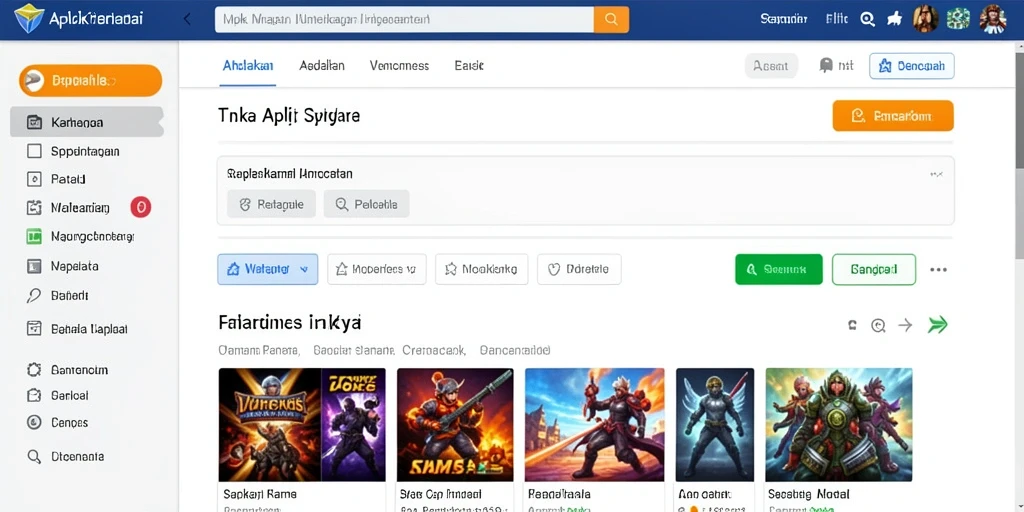The image size is (1024, 512).
Task: Open the magnifier icon in the header
Action: [x=867, y=20]
